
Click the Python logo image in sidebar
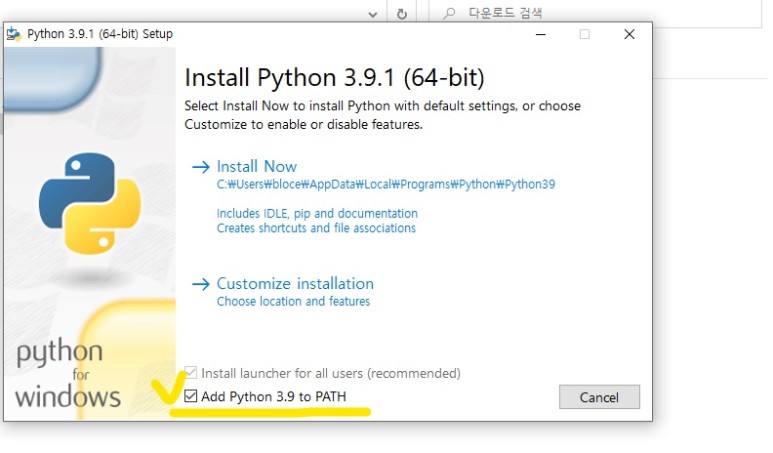[x=90, y=203]
